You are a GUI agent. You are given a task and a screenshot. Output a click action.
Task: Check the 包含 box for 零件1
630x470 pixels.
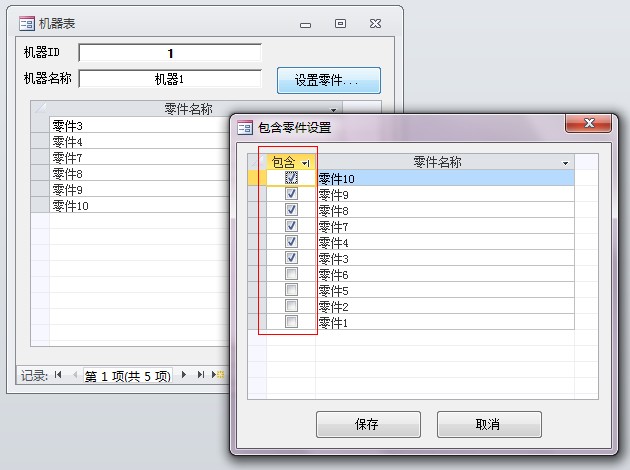point(291,322)
